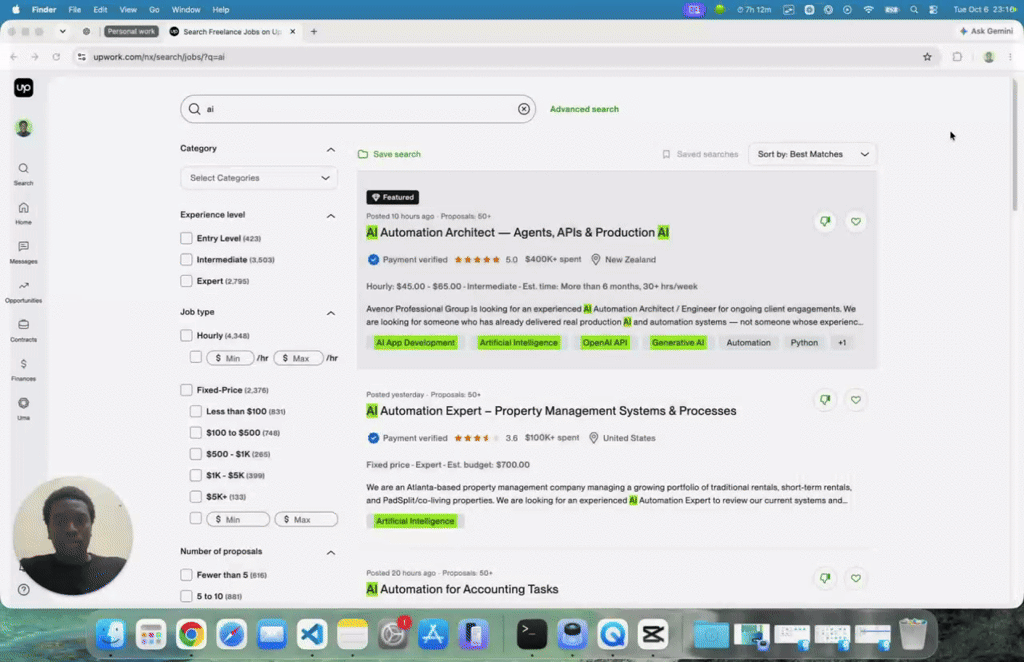Collapse the Number of proposals section
The image size is (1024, 662).
point(330,552)
